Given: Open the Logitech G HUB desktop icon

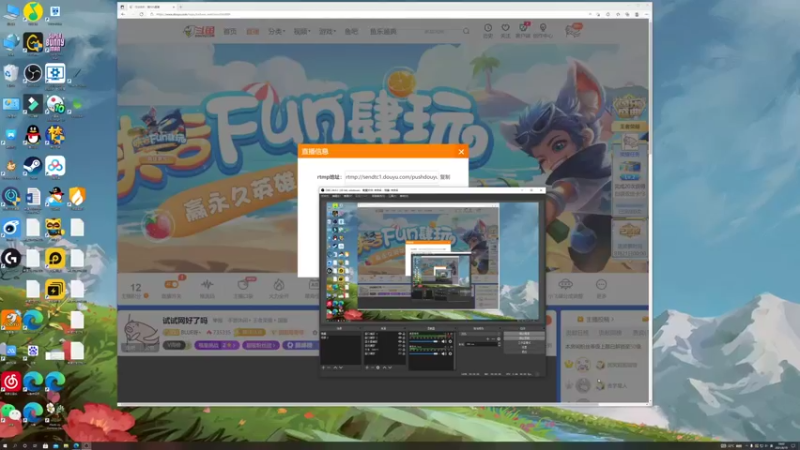Looking at the screenshot, I should click(x=11, y=258).
